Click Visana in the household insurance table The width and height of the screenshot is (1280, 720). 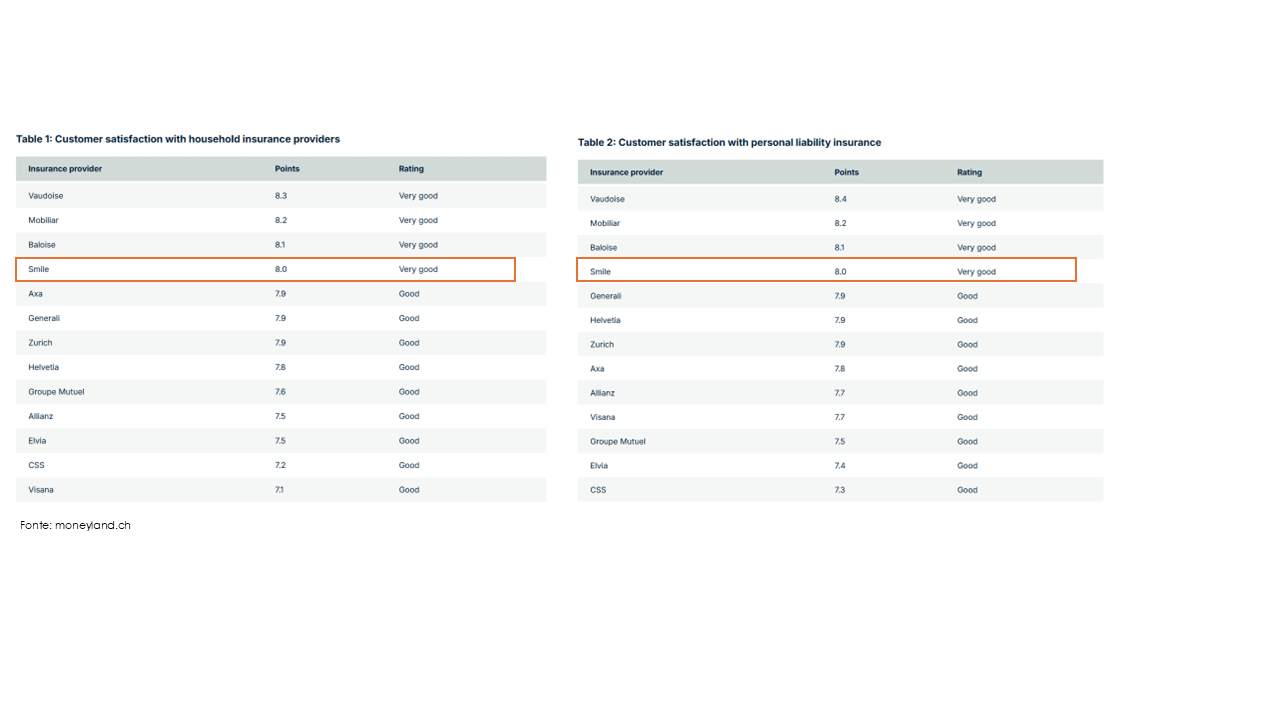pyautogui.click(x=41, y=490)
